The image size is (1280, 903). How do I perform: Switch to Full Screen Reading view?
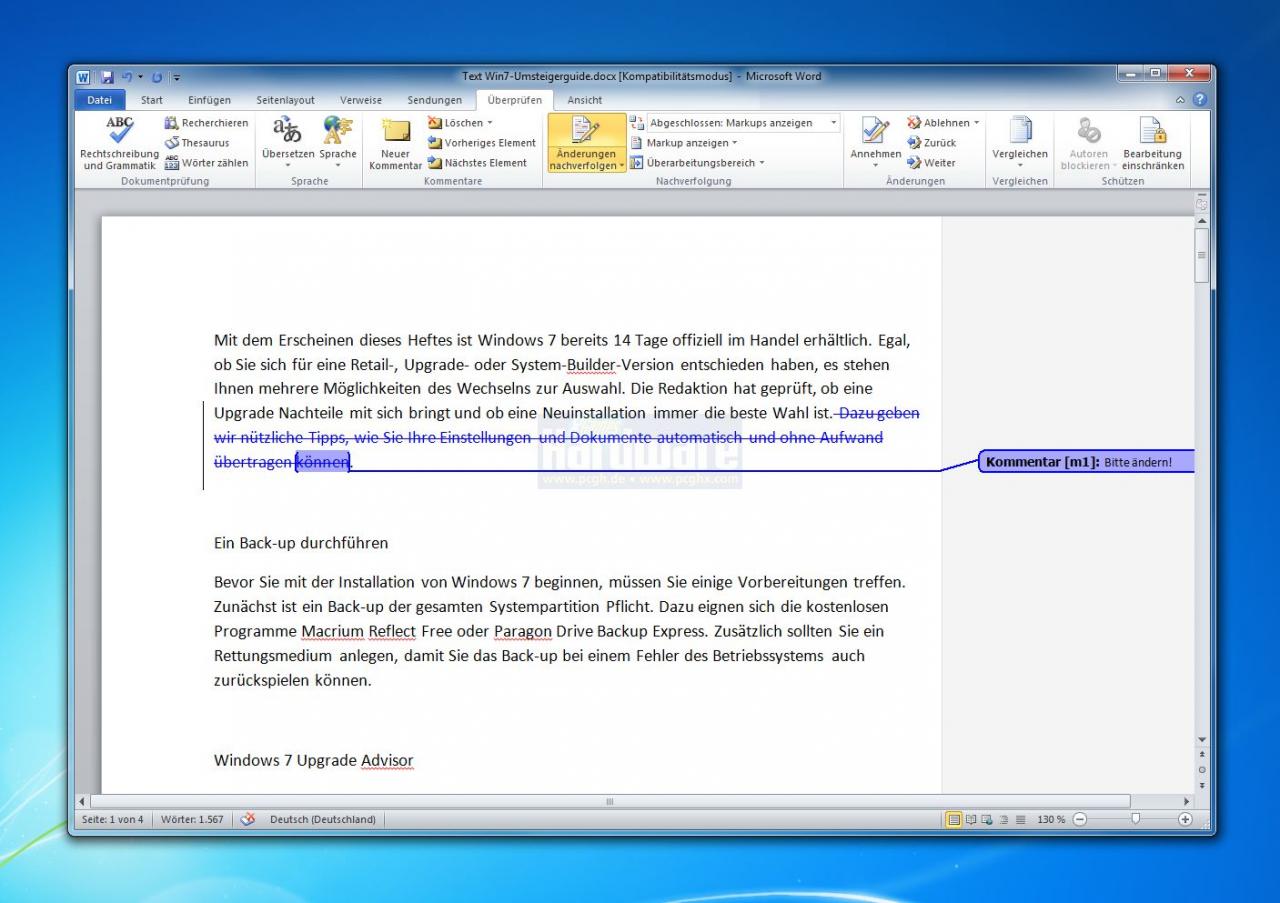(x=971, y=819)
